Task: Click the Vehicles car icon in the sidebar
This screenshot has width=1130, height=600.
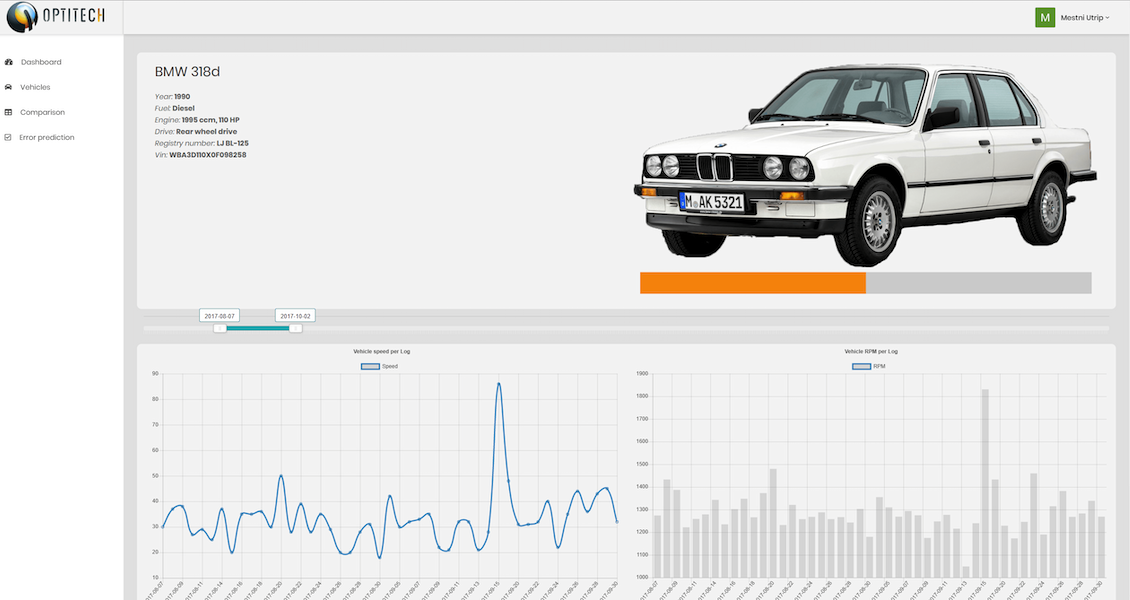Action: [x=9, y=87]
